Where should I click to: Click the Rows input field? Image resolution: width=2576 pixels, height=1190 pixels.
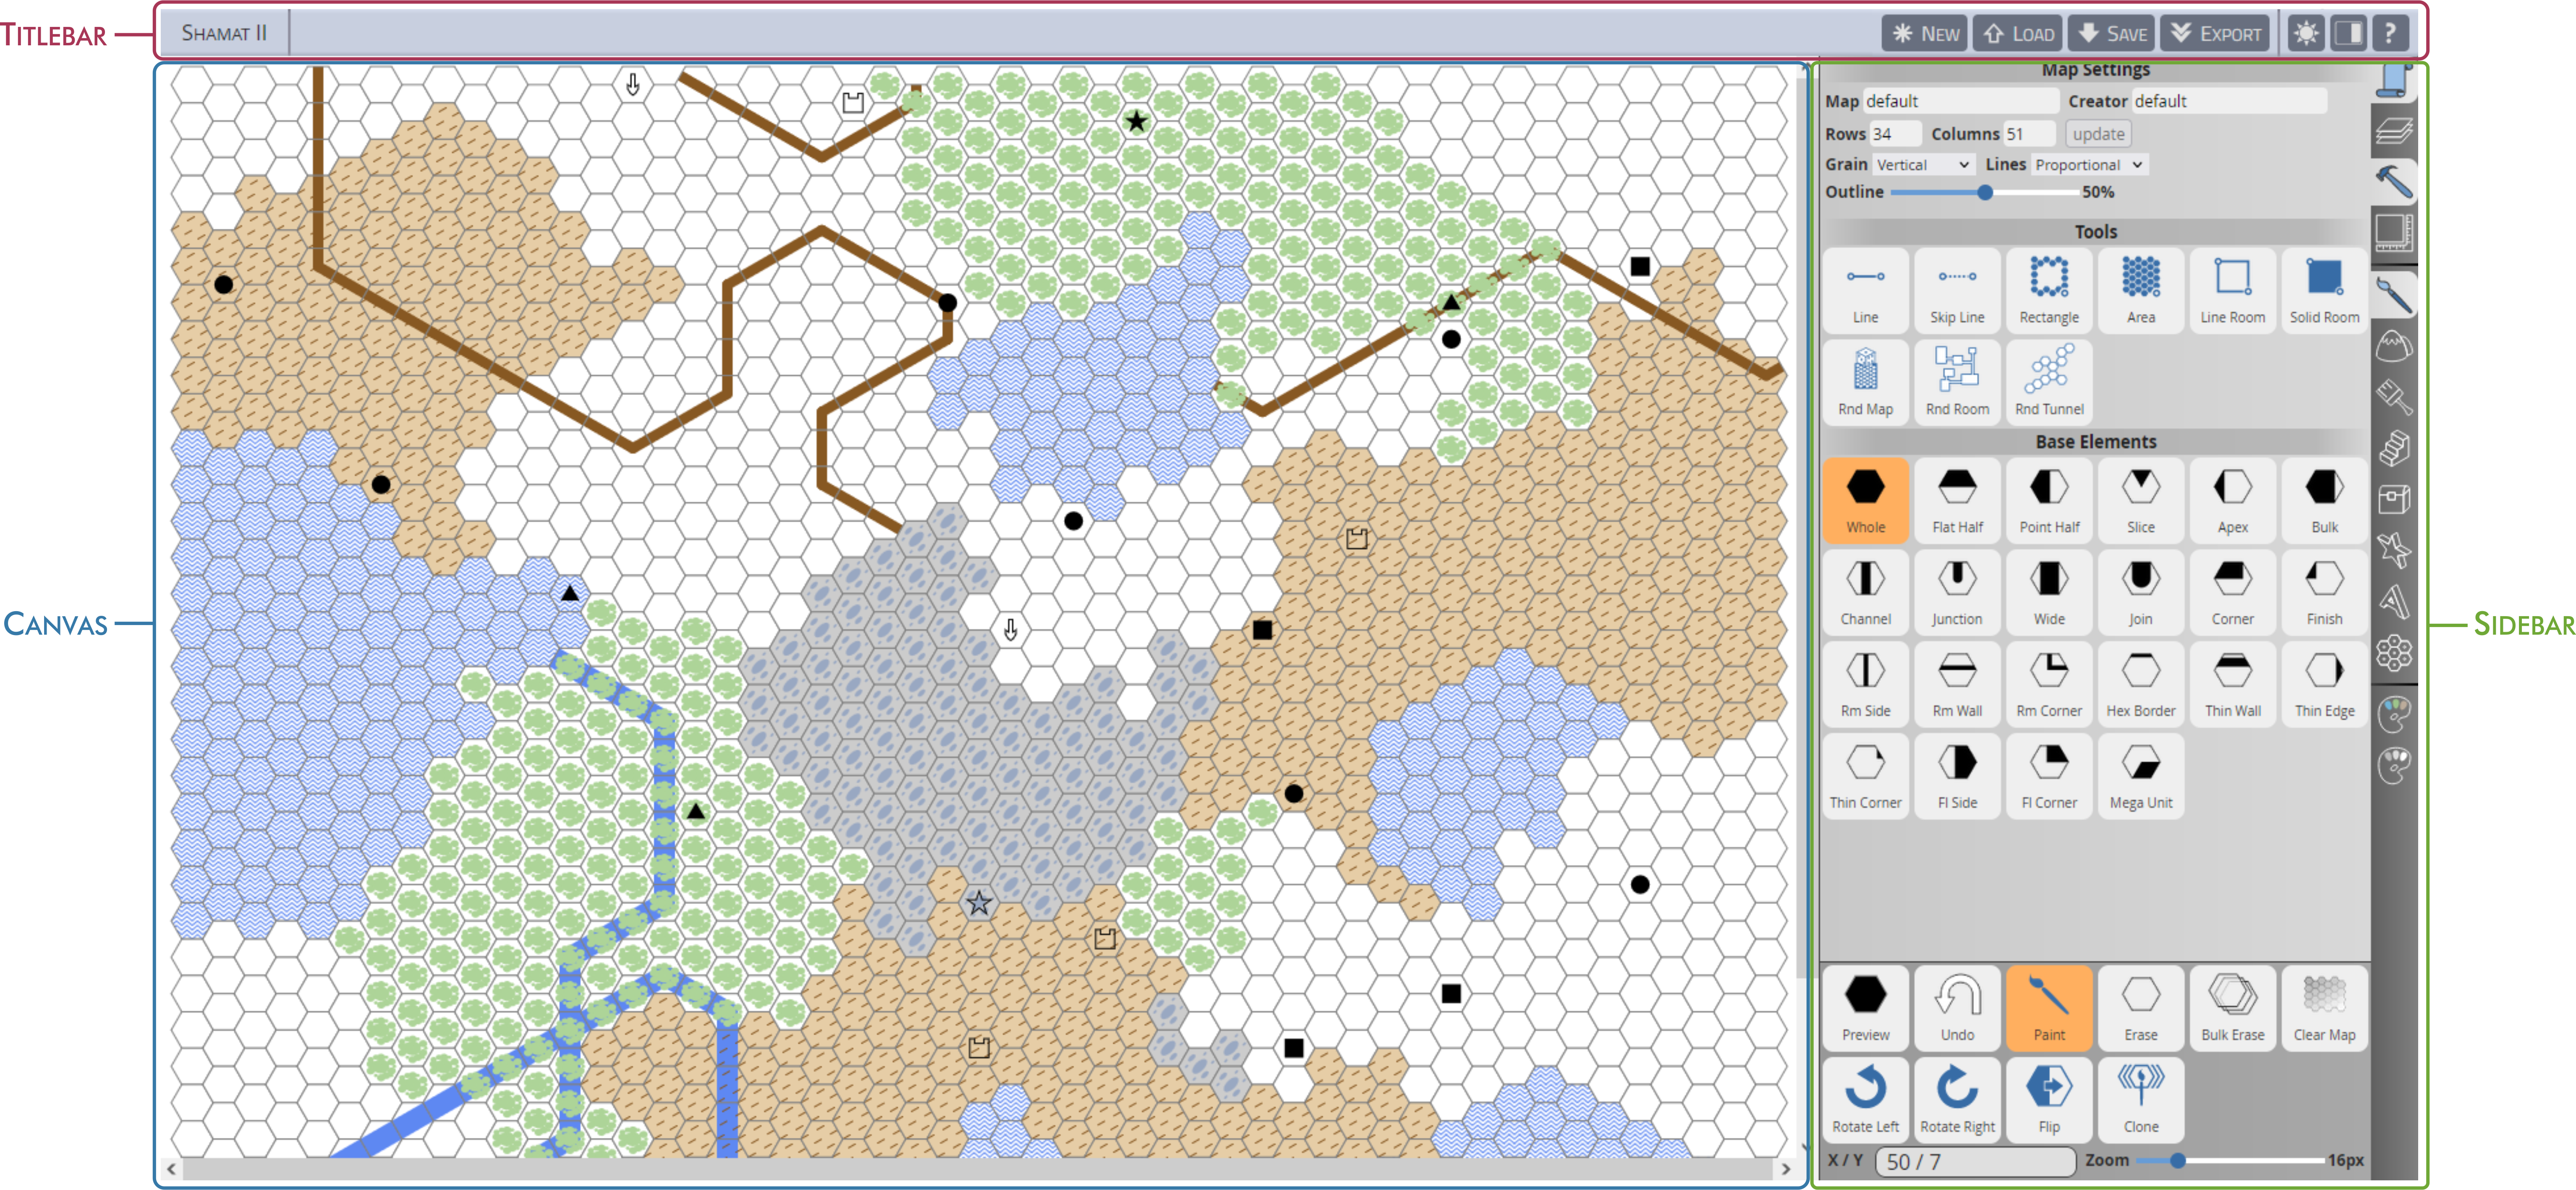(1895, 134)
